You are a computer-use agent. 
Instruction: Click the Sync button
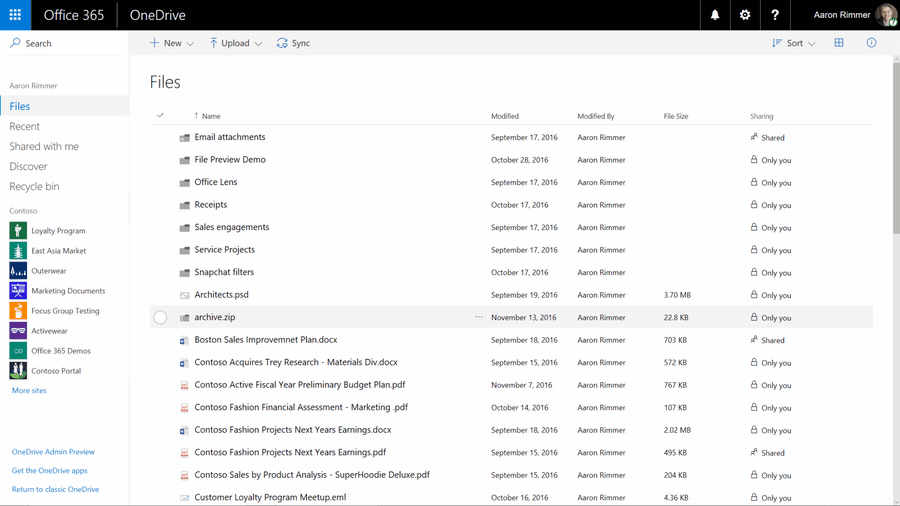pyautogui.click(x=293, y=43)
